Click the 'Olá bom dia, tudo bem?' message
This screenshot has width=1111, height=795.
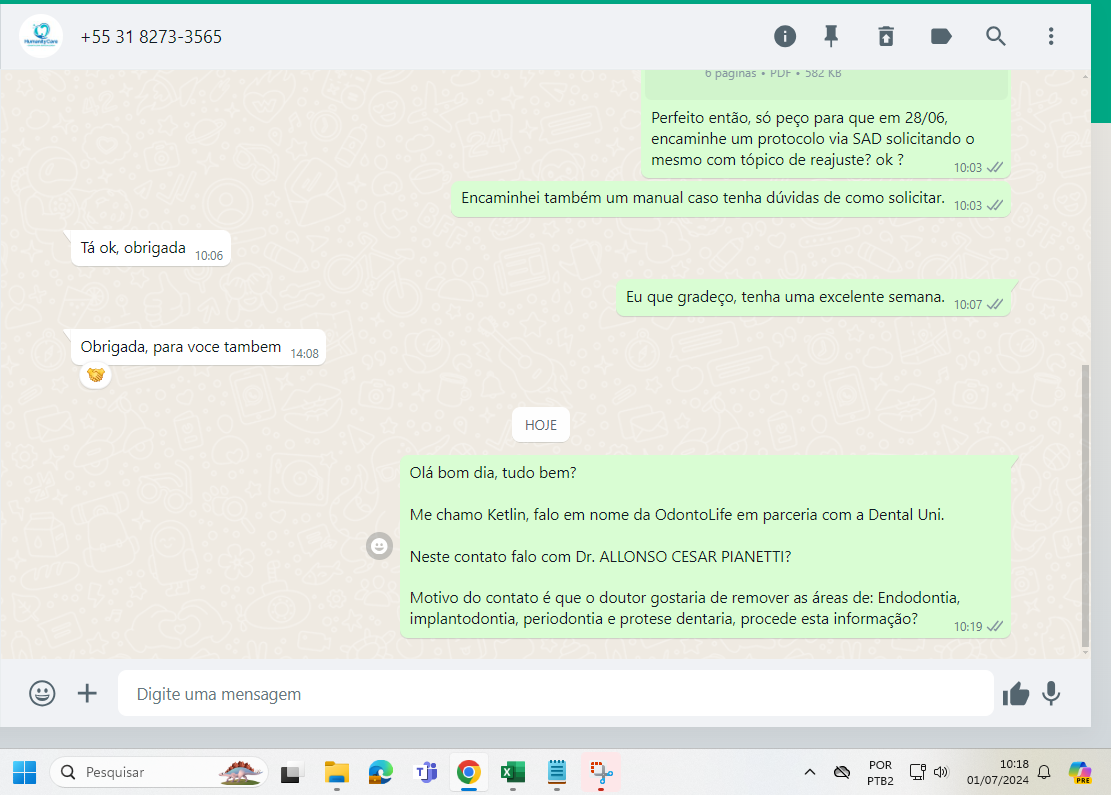tap(705, 546)
